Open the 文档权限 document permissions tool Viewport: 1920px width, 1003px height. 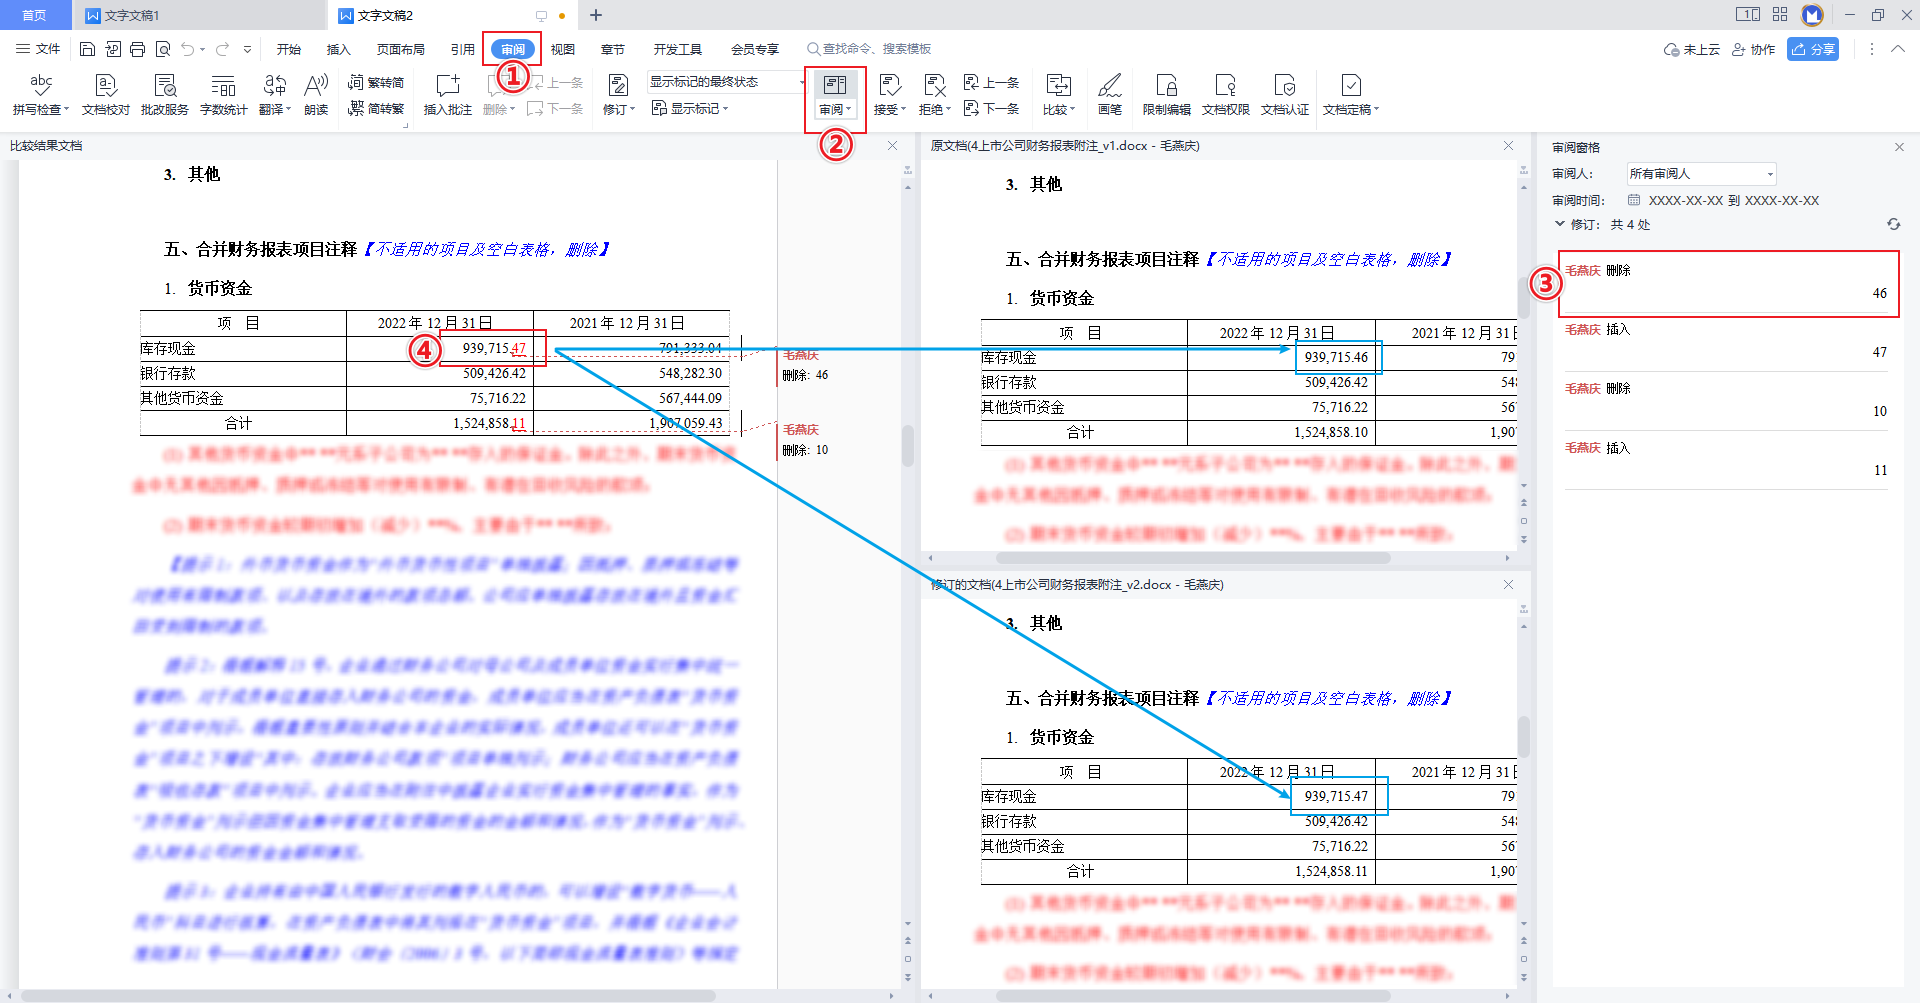(1225, 94)
